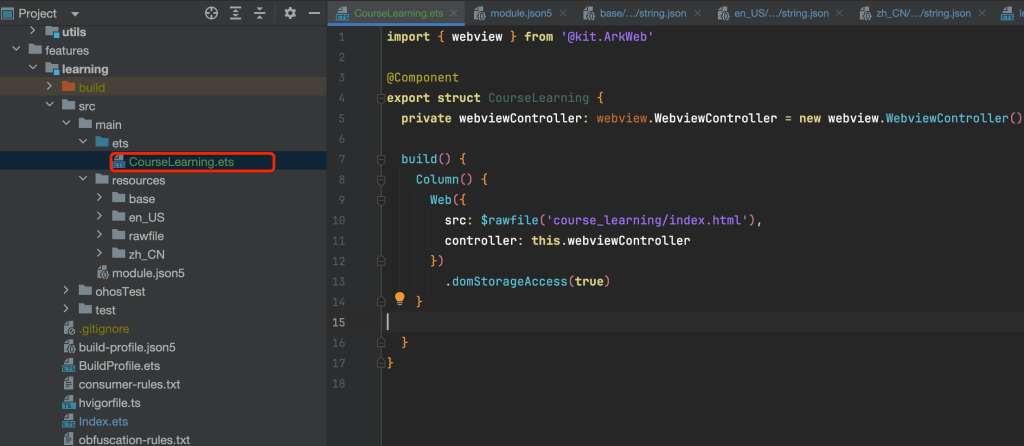The width and height of the screenshot is (1024, 446).
Task: Click the yellow lightbulb quick-fix icon
Action: 400,299
